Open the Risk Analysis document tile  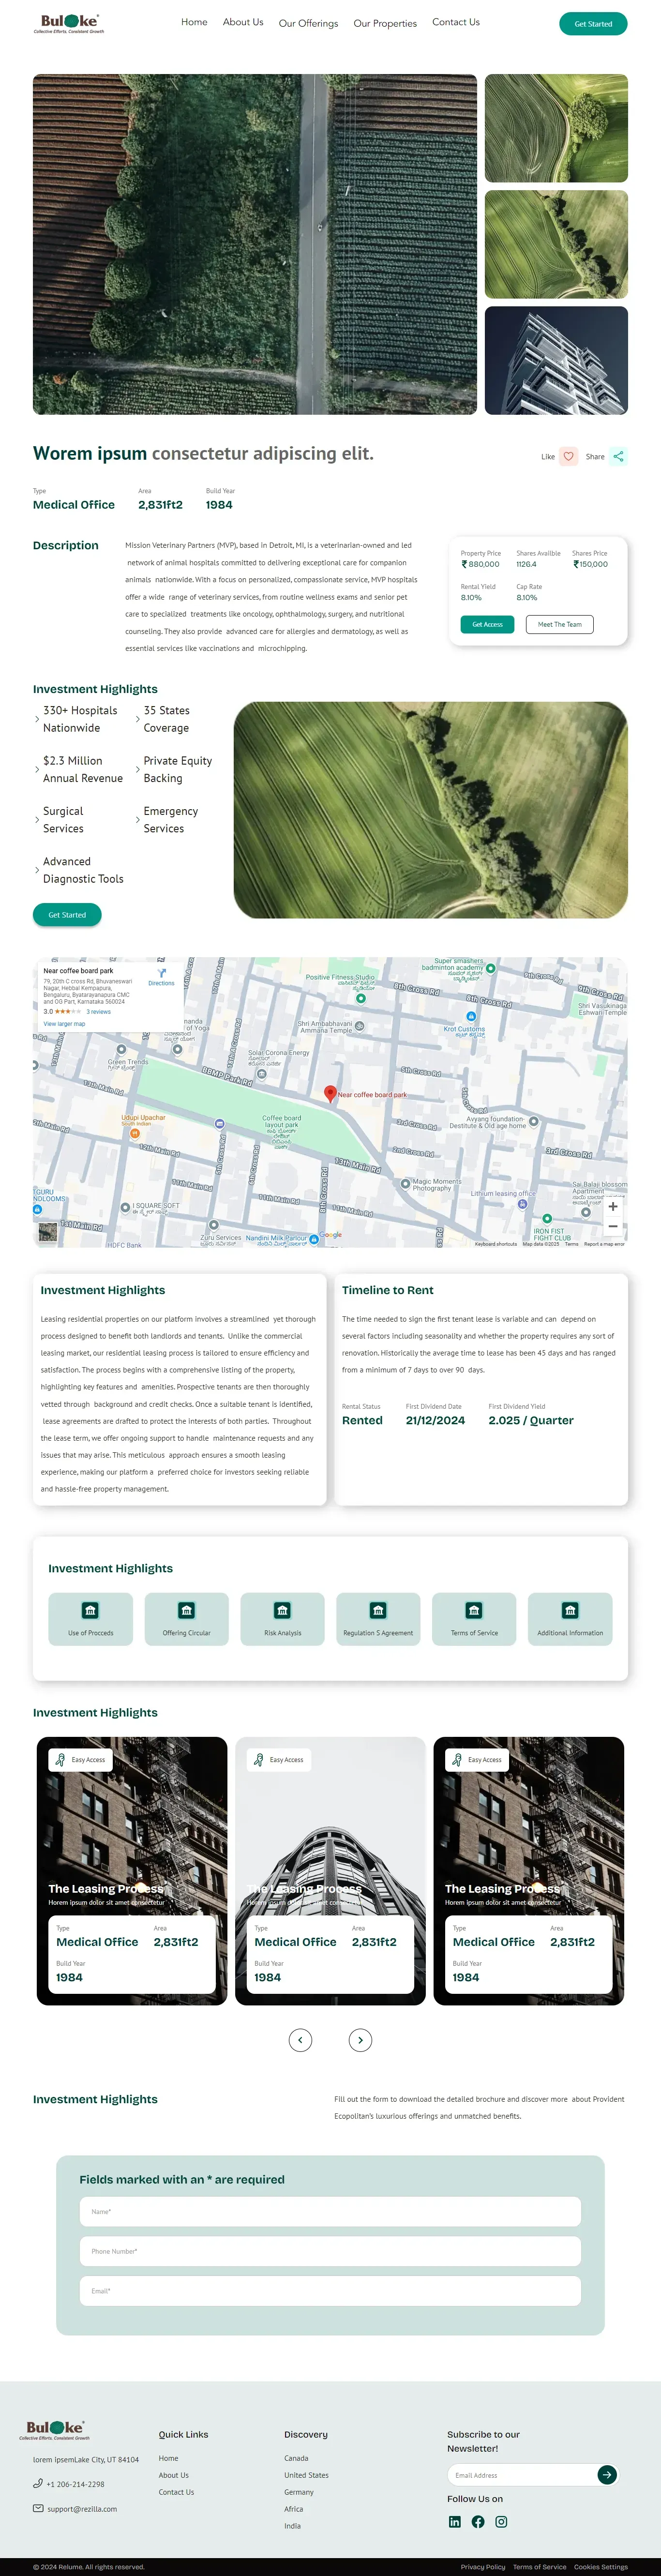[x=282, y=1619]
